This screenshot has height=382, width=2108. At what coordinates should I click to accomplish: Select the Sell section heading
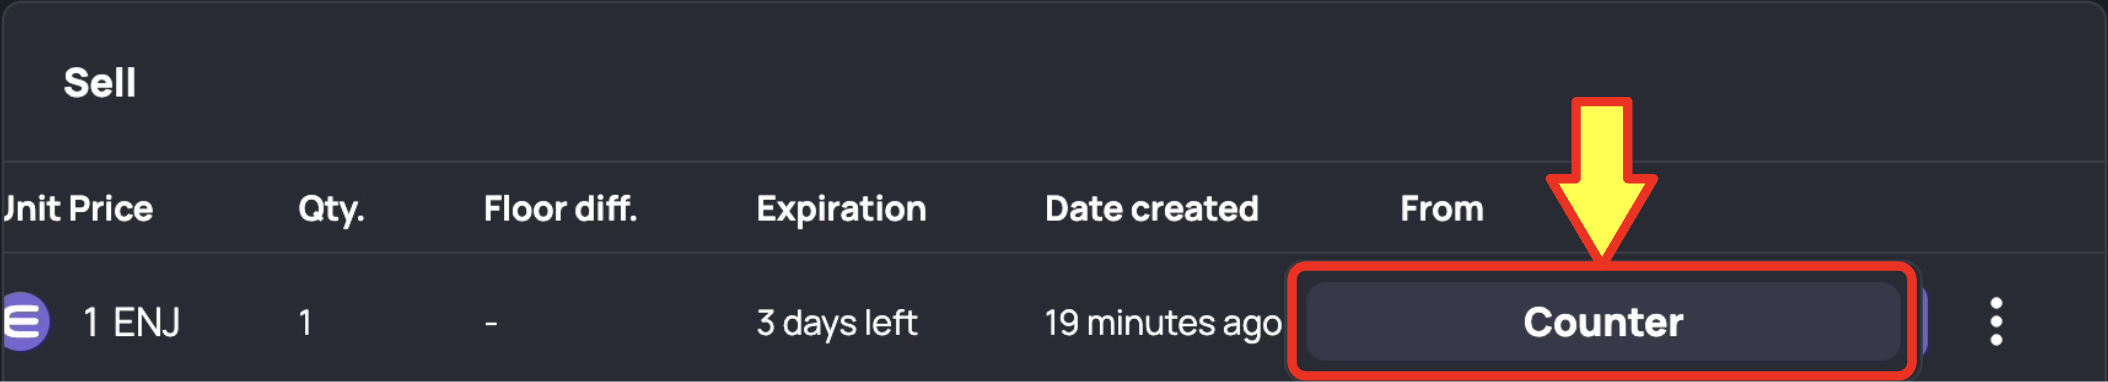99,82
